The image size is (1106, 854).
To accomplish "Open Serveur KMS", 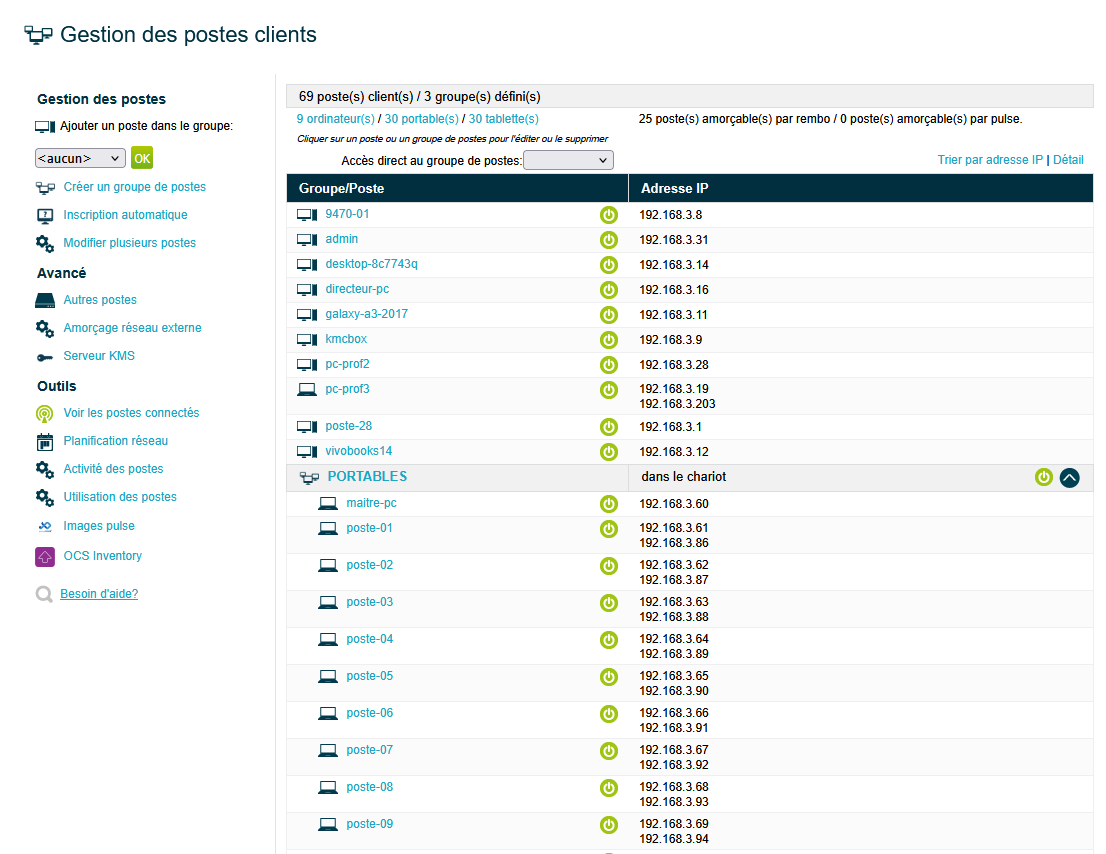I will [99, 356].
